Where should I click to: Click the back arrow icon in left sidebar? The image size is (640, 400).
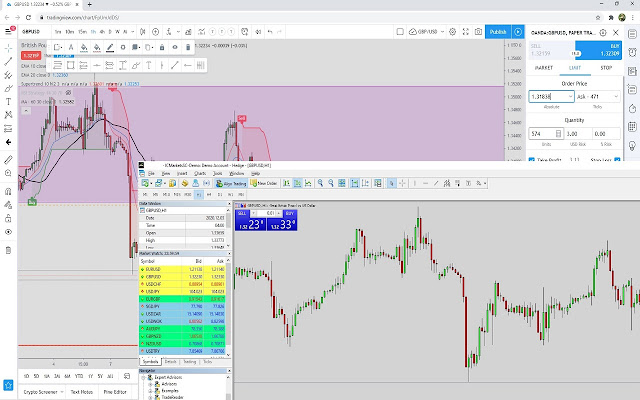click(x=8, y=142)
